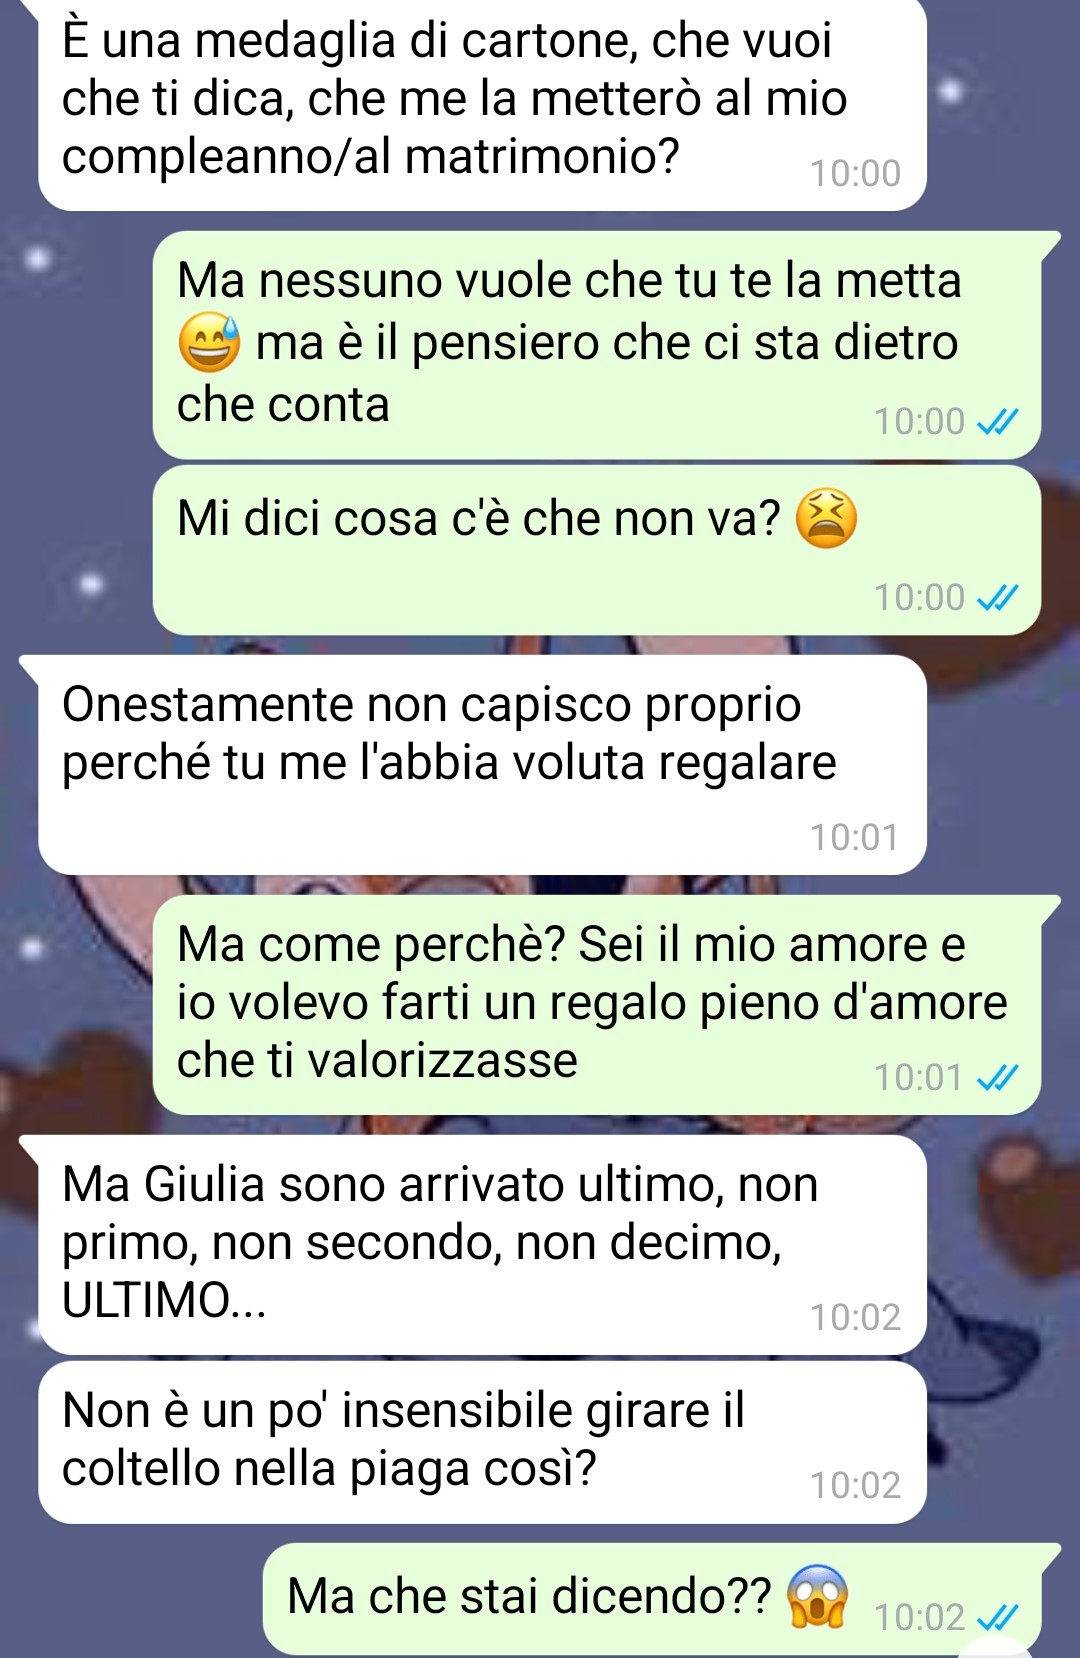Select message 'Ma come perchè? Sei il mio amore'

point(597,1005)
